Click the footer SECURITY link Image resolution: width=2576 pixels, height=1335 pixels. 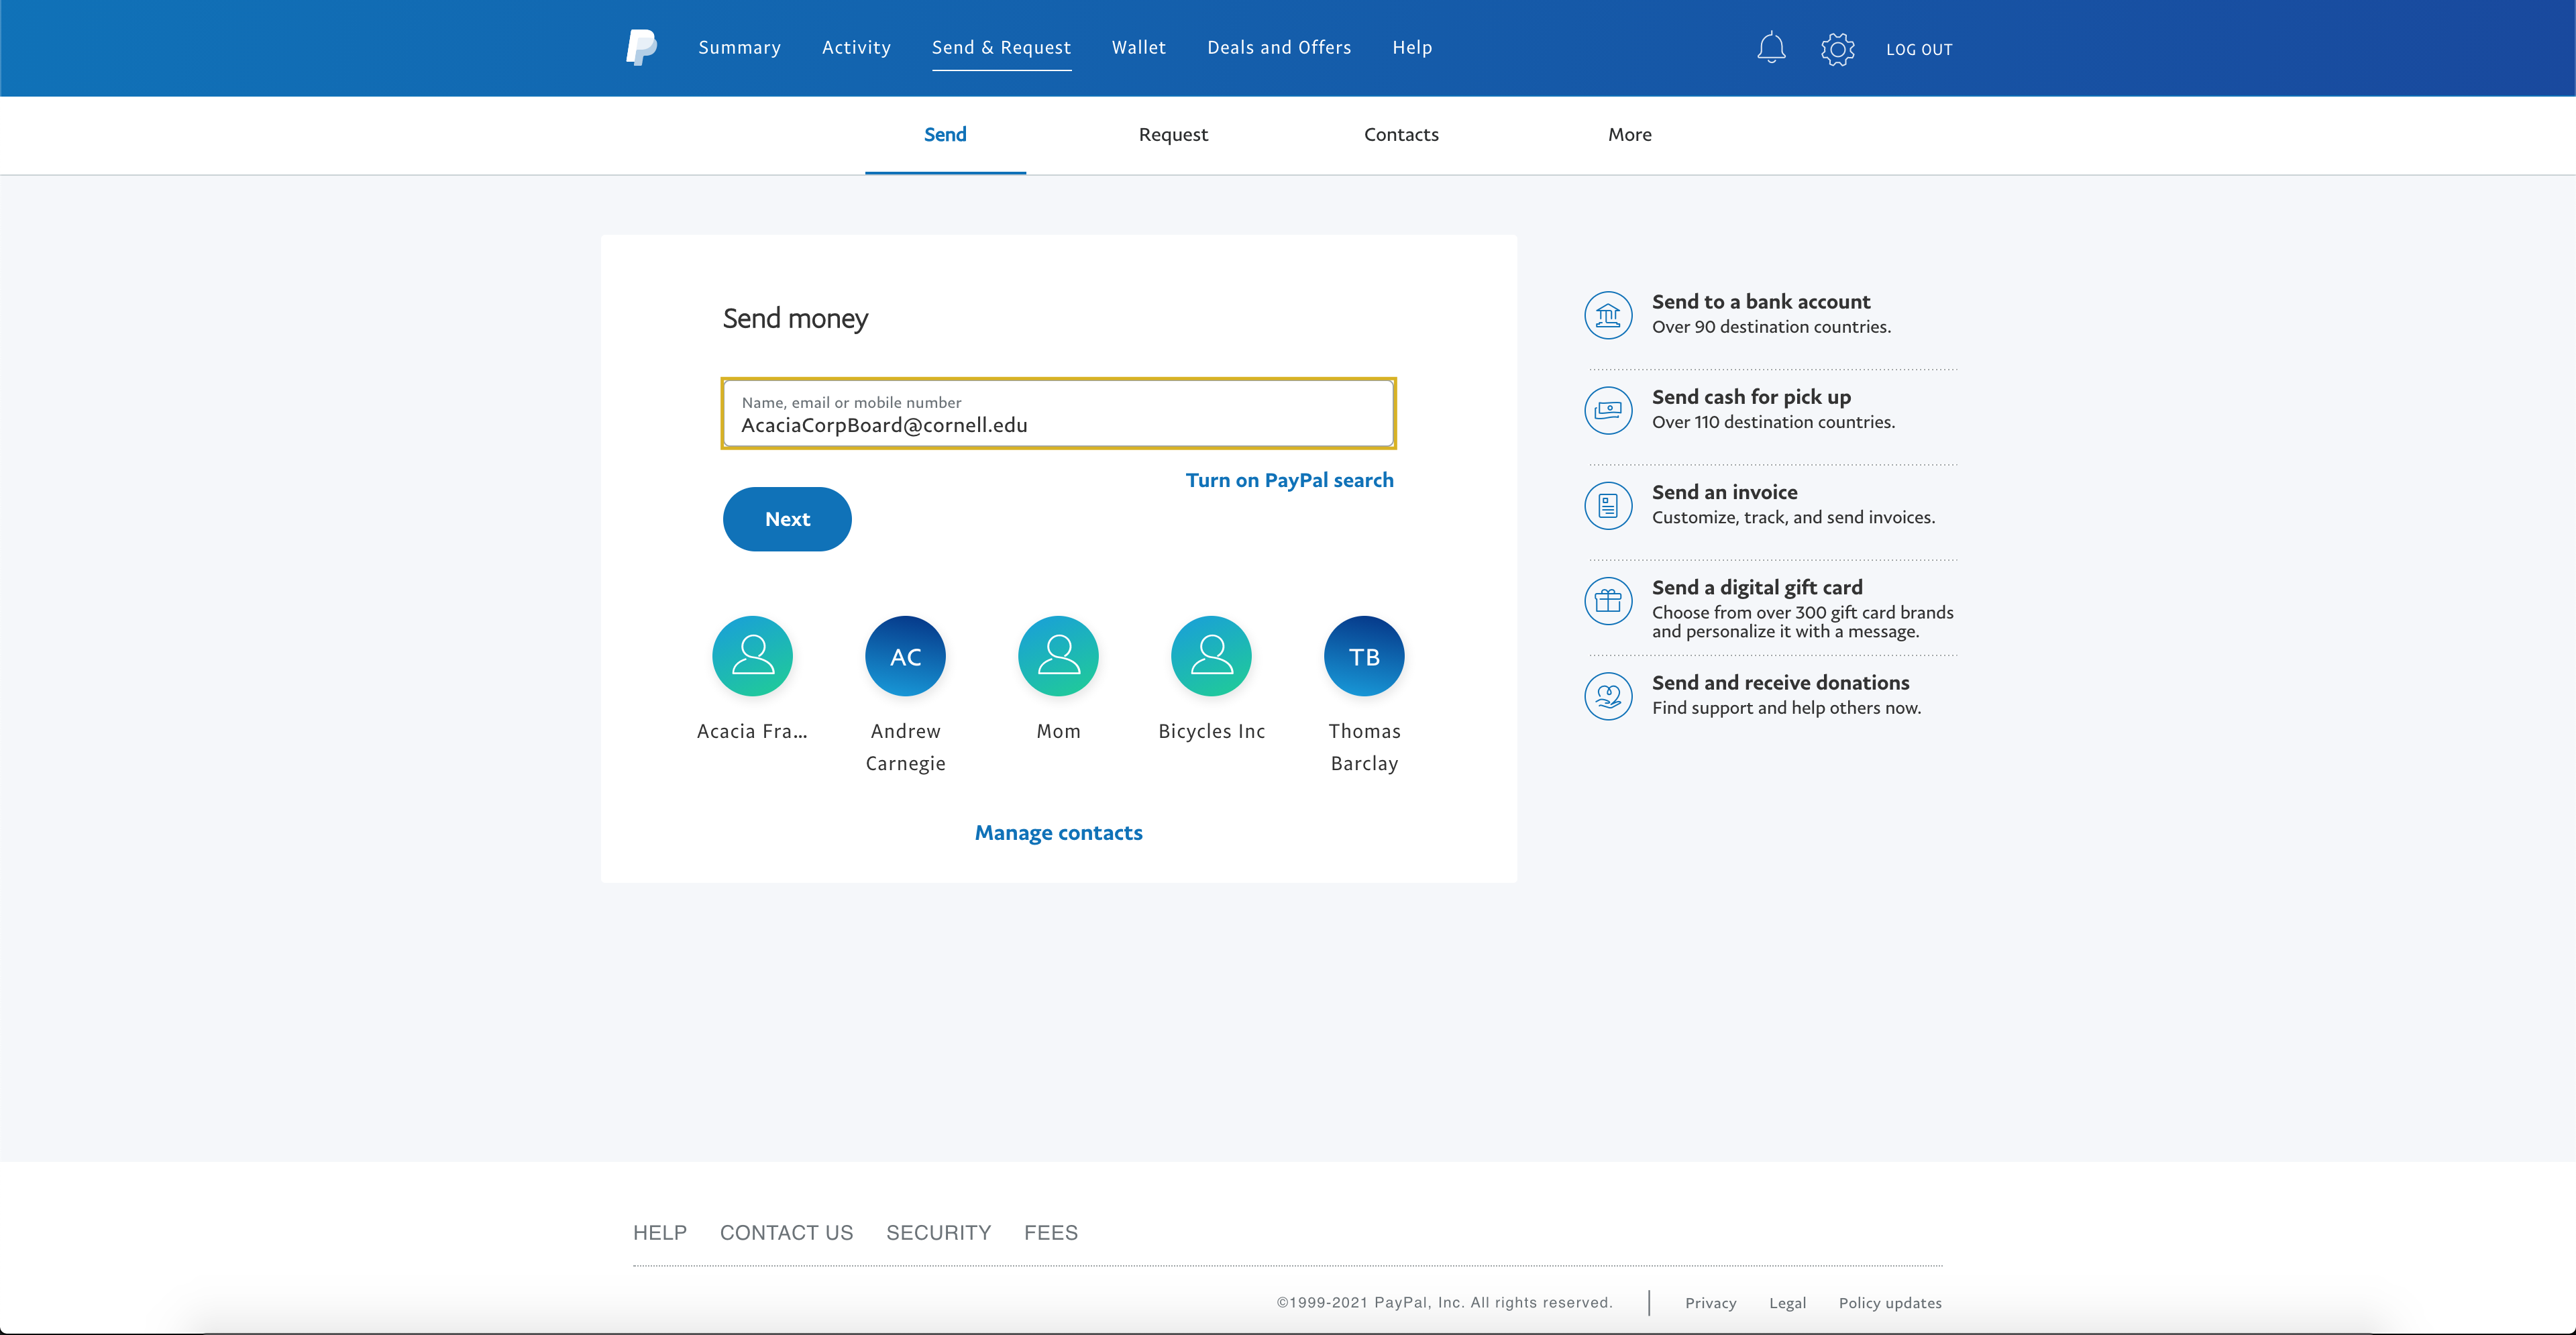(x=938, y=1233)
